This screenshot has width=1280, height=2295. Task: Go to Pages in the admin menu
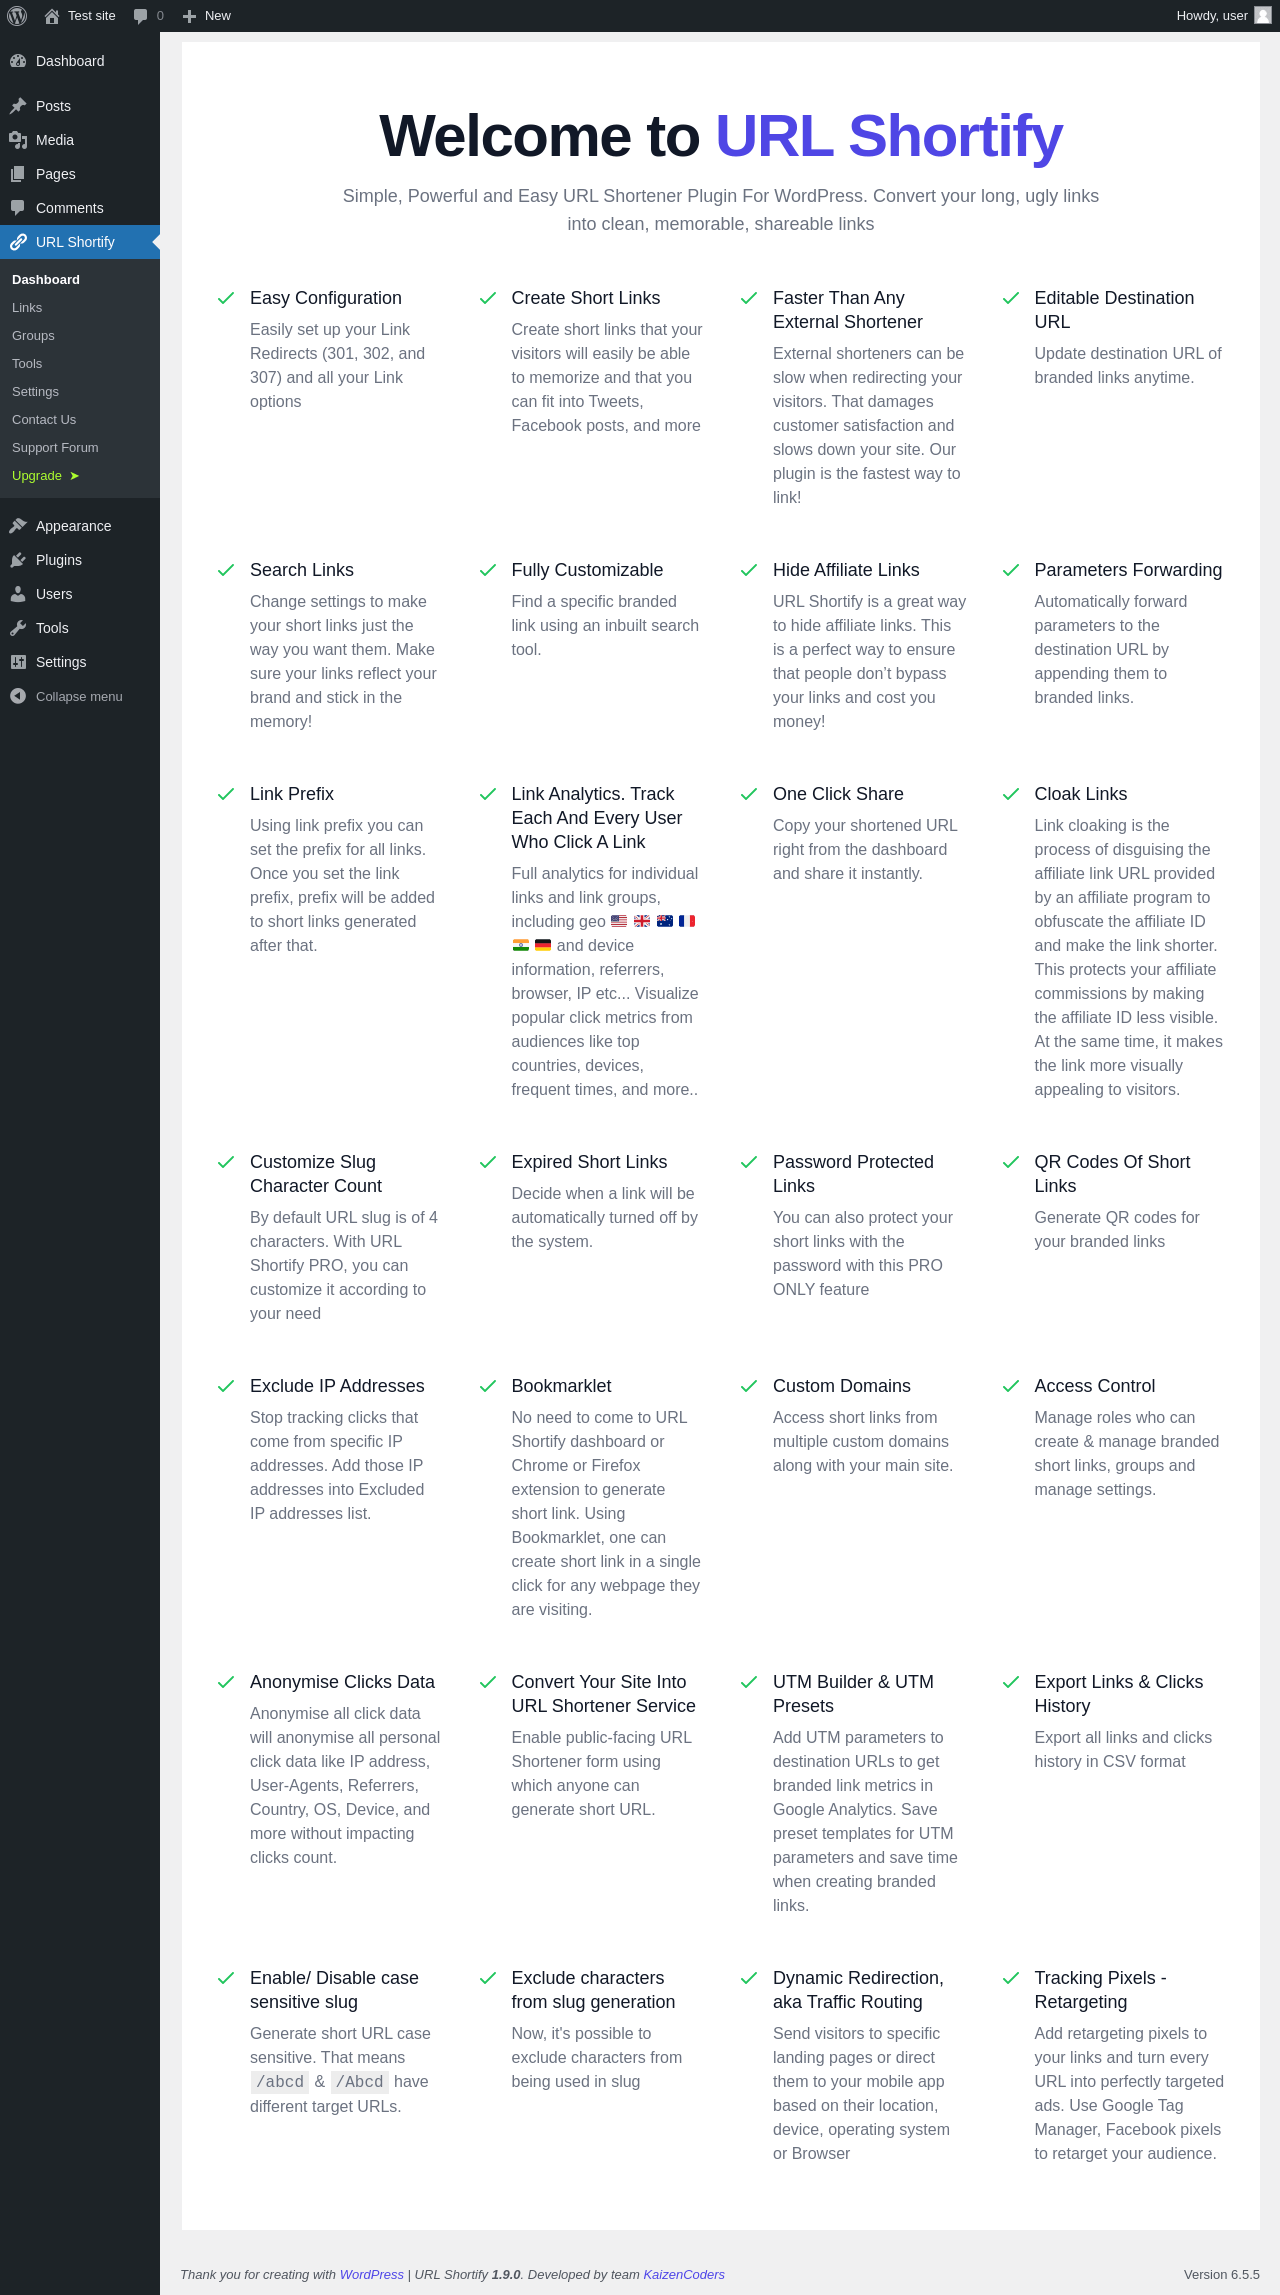tap(80, 174)
